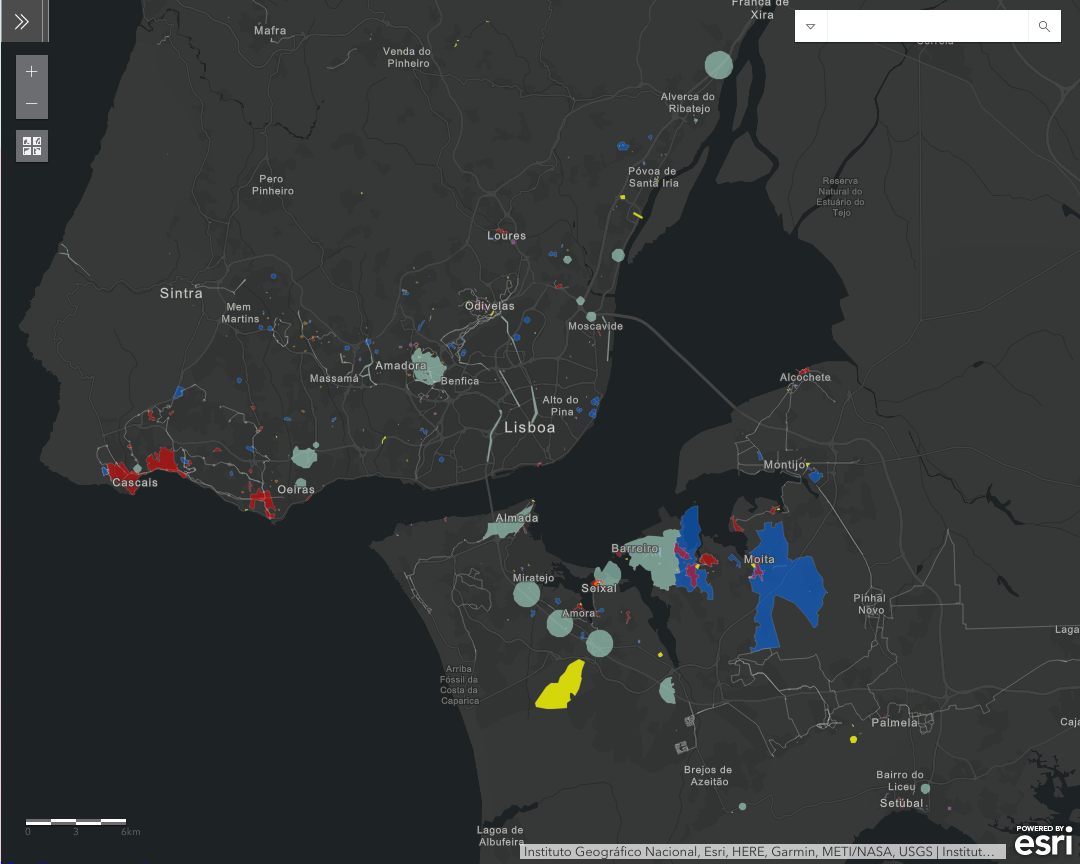Click the Palmela map label
This screenshot has height=864, width=1080.
[894, 723]
